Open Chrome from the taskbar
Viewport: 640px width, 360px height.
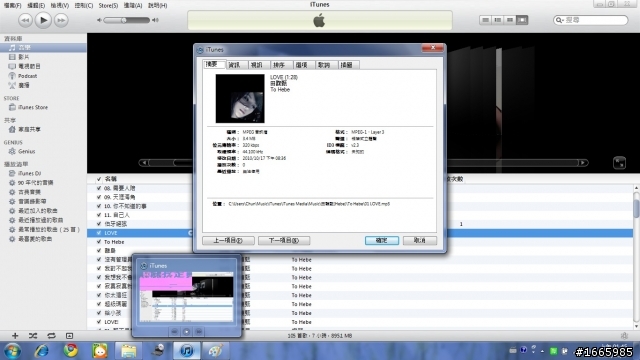tap(71, 351)
